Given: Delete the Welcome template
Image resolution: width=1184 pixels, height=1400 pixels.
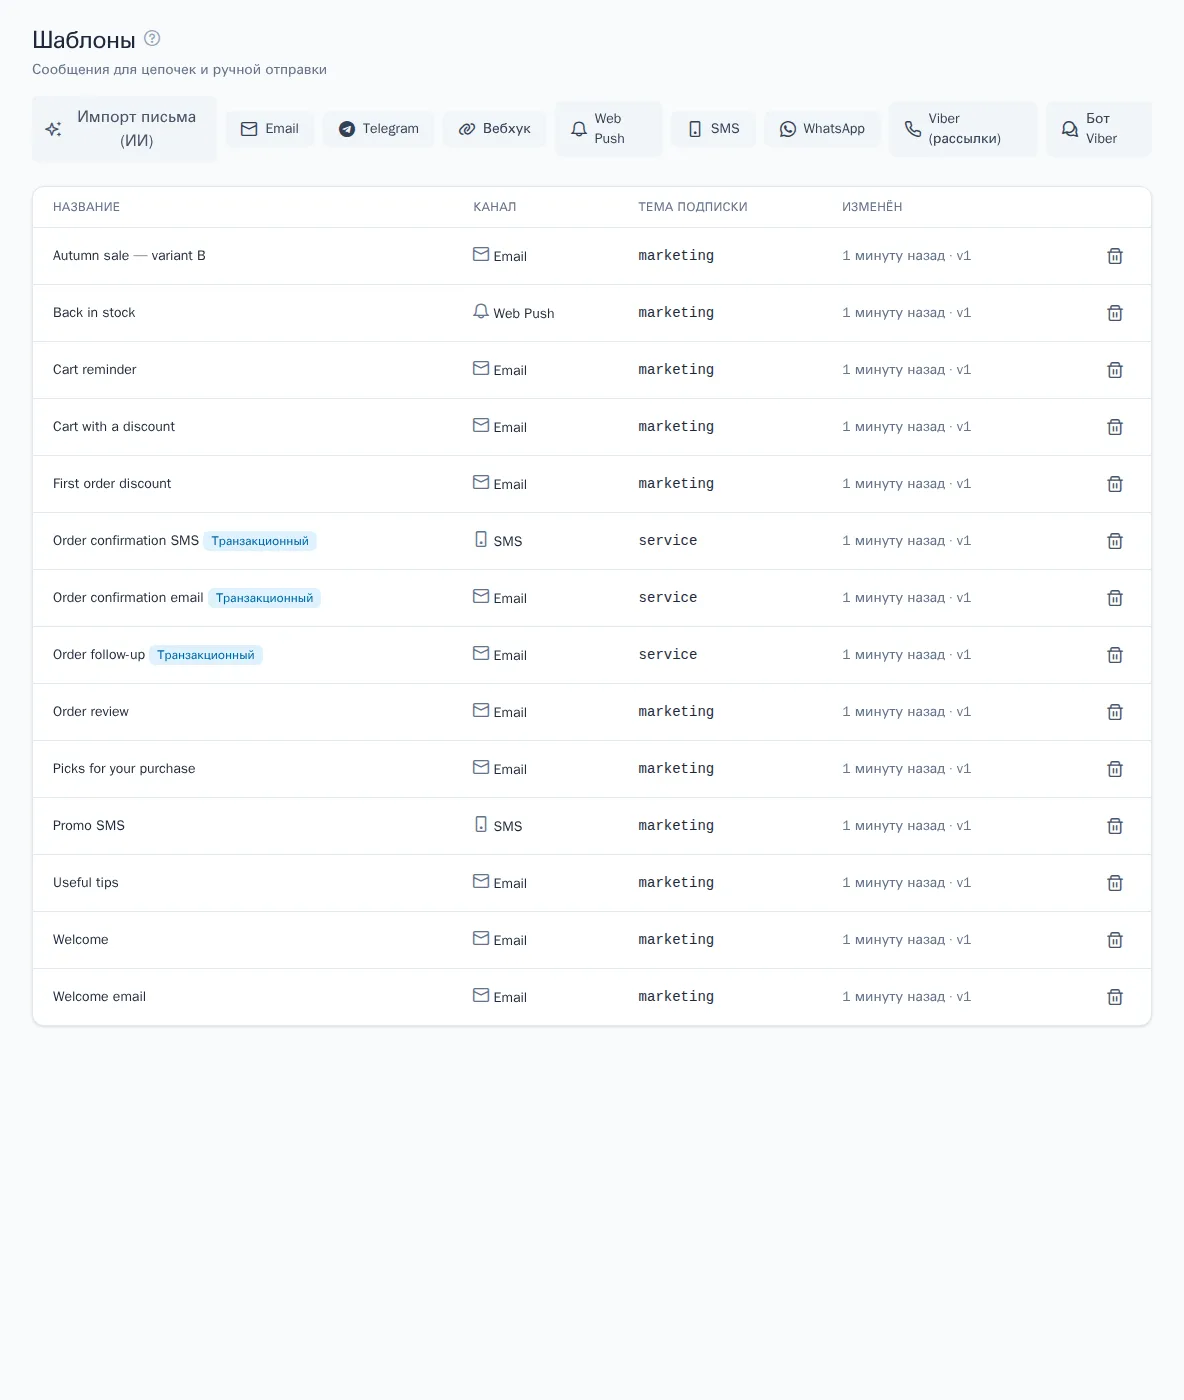Looking at the screenshot, I should click(x=1115, y=940).
